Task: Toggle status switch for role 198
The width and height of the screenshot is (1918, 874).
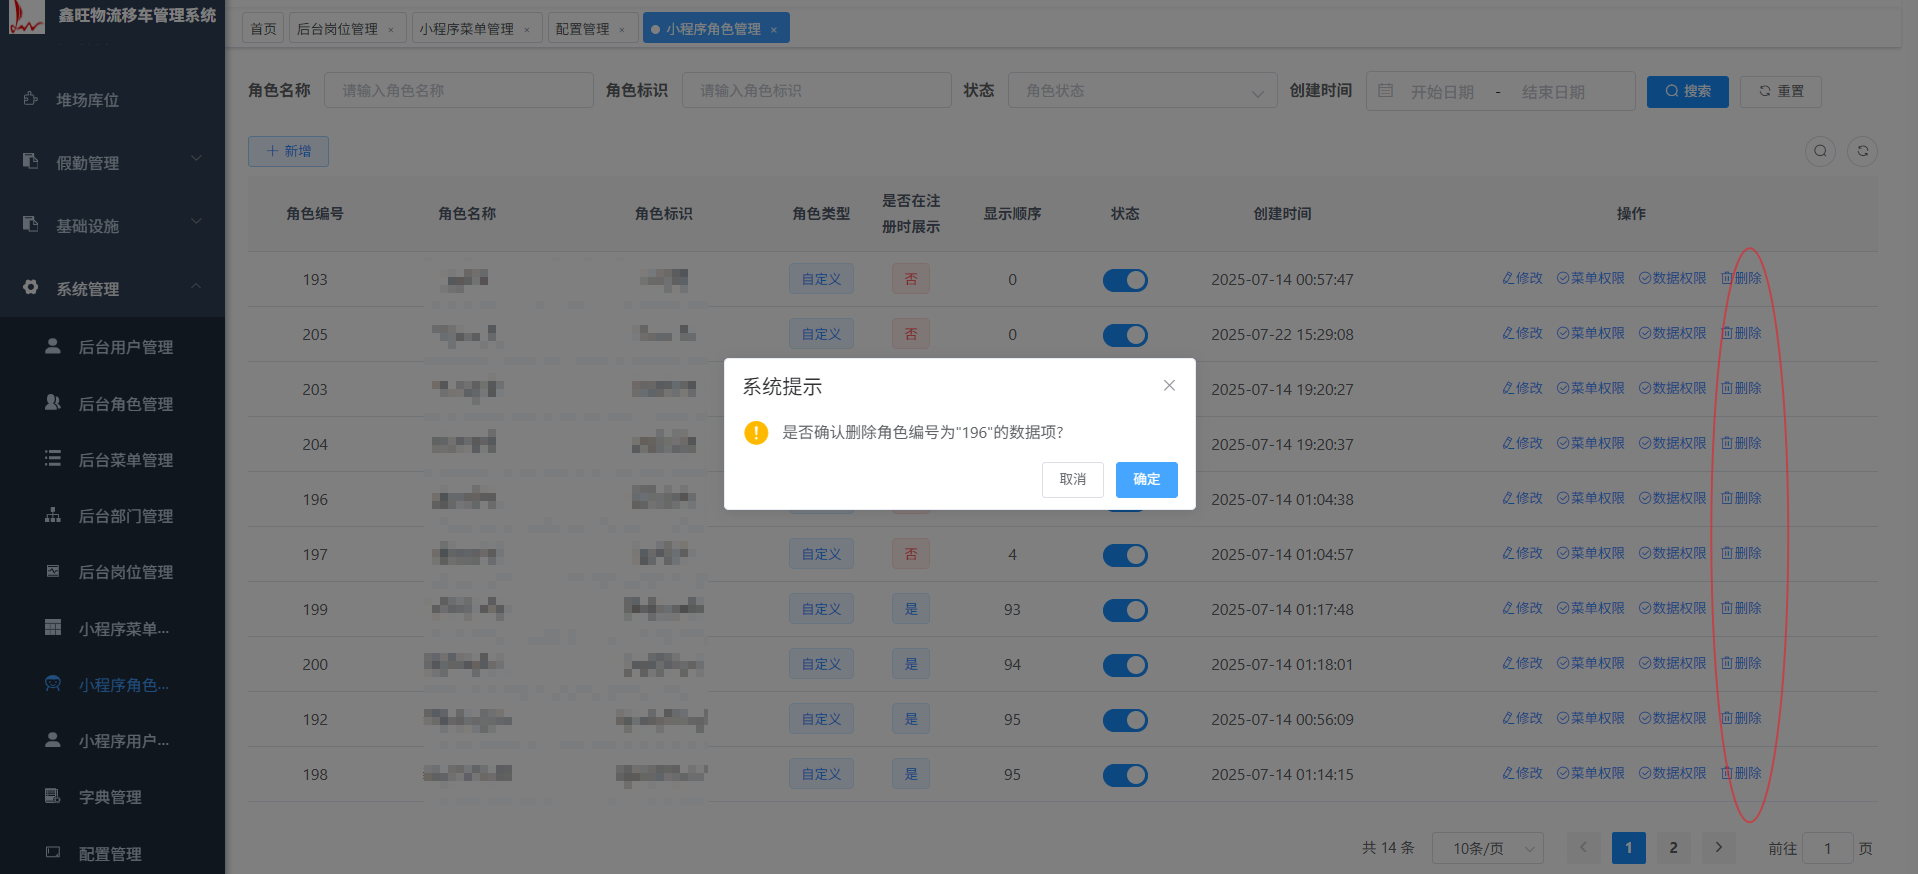Action: 1125,775
